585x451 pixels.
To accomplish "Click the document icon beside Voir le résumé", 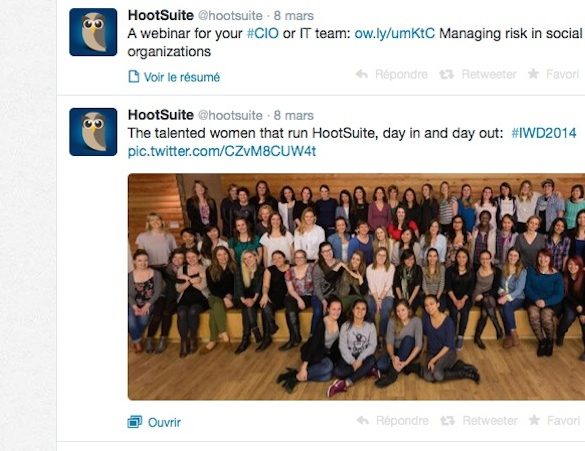I will tap(134, 76).
